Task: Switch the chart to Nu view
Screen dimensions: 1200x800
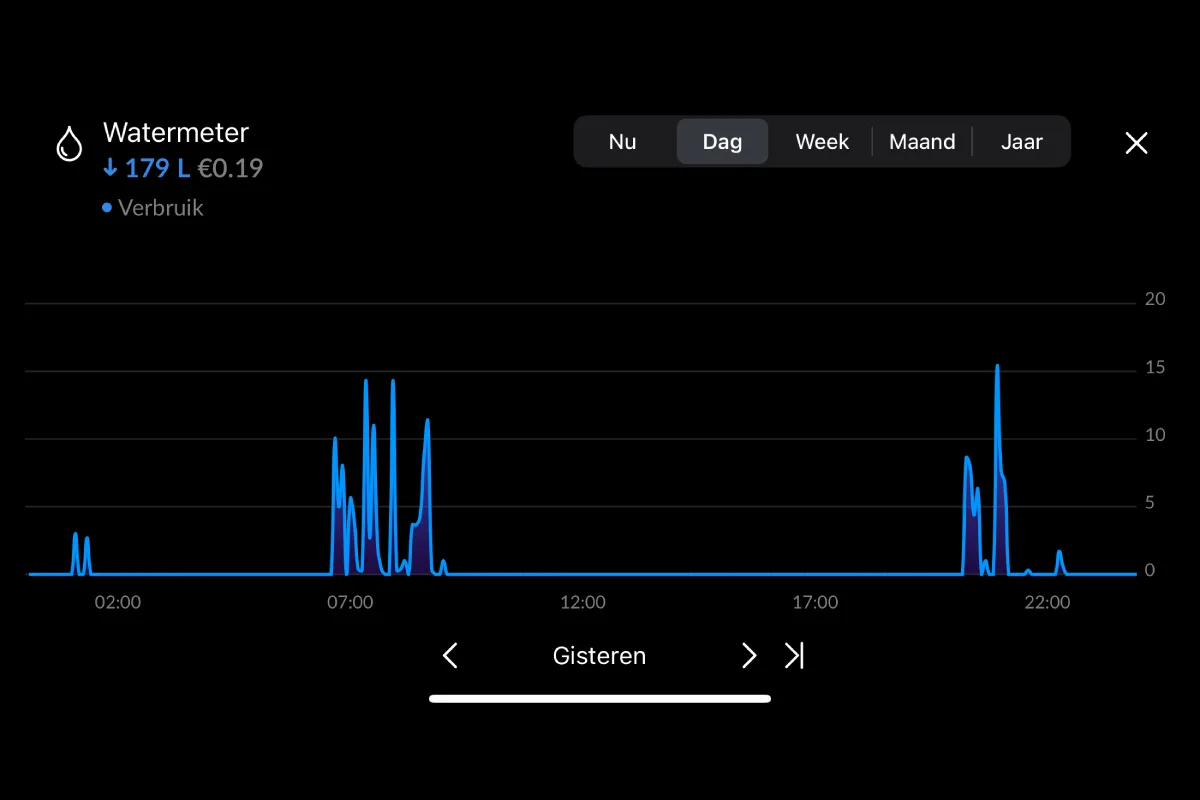Action: (x=623, y=141)
